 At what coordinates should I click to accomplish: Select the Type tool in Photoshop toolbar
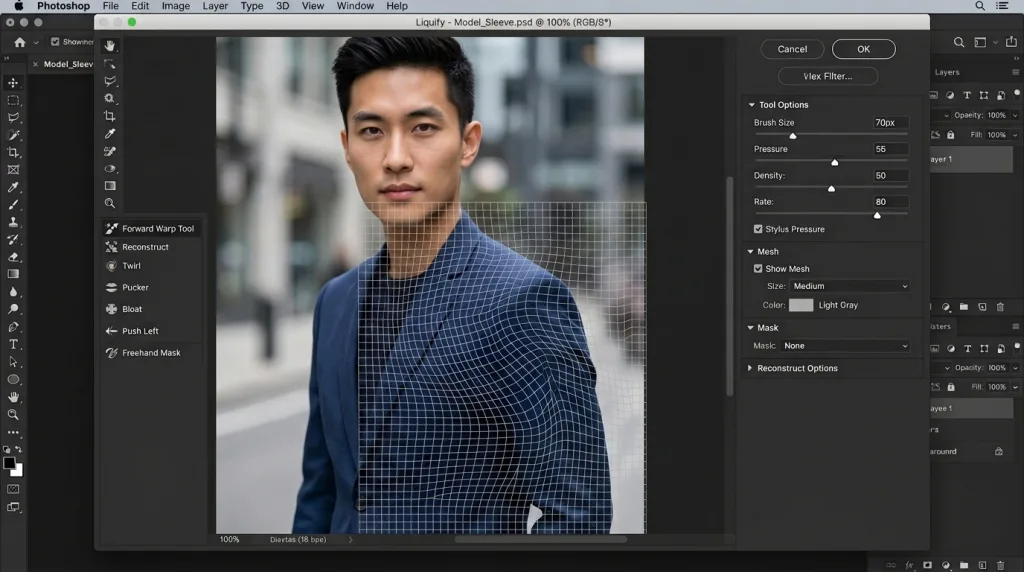(13, 344)
